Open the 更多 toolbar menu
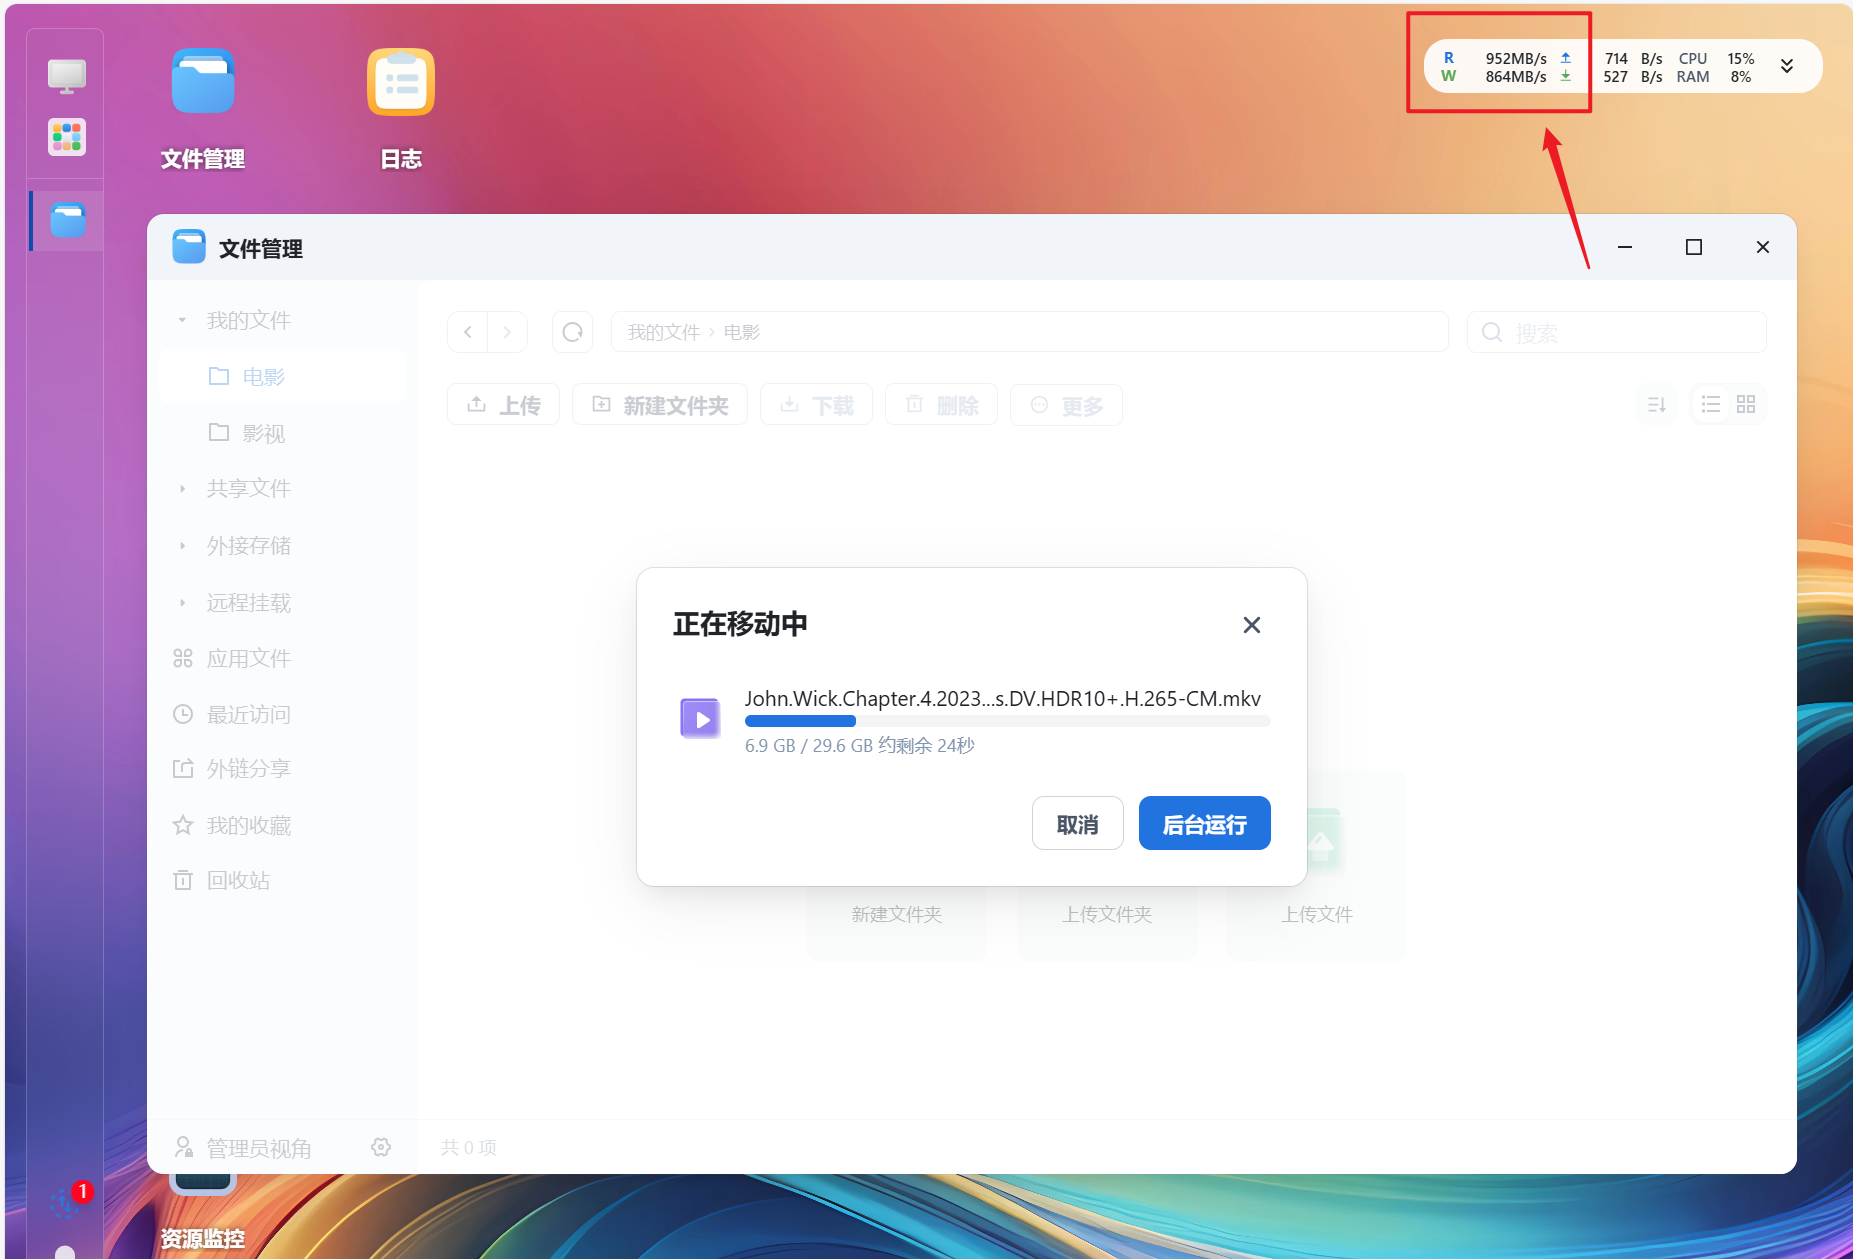1853x1259 pixels. 1067,405
